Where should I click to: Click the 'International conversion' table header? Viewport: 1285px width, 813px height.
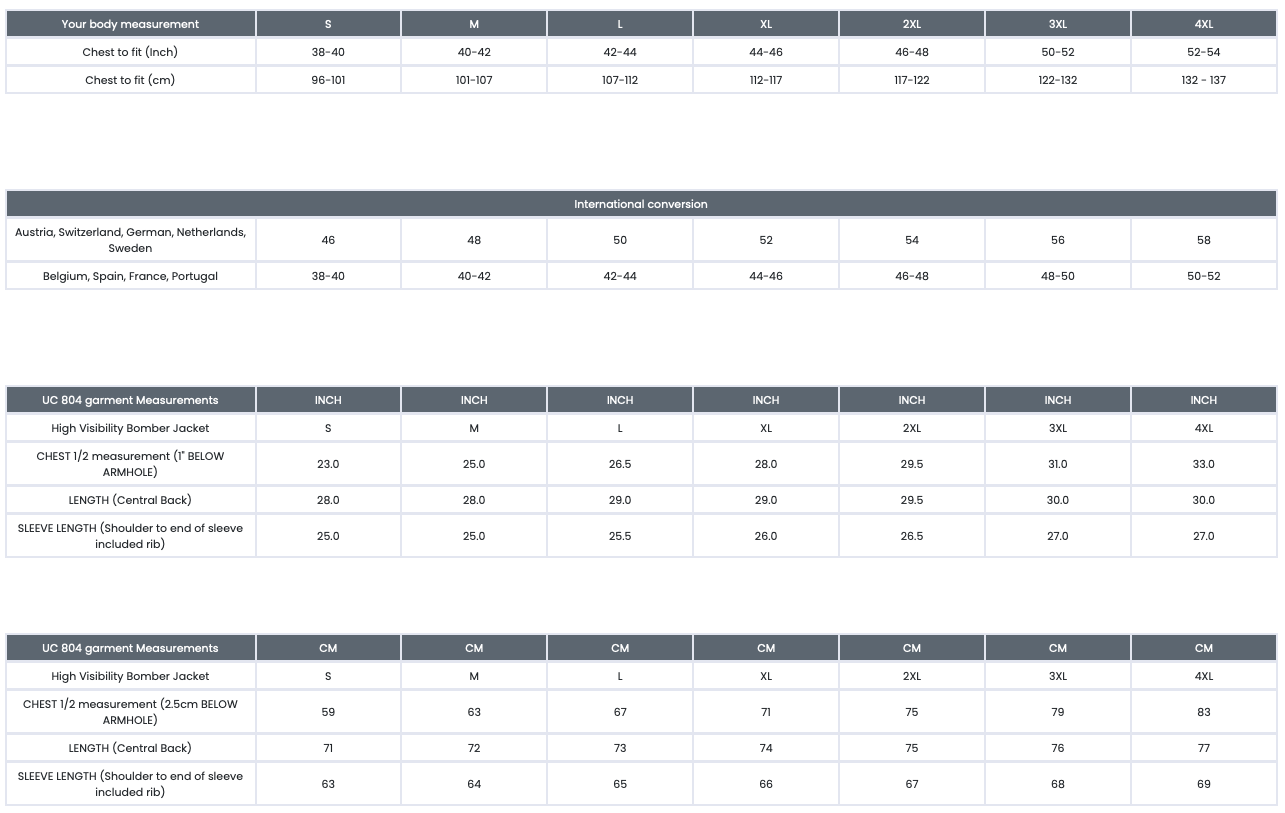coord(641,204)
